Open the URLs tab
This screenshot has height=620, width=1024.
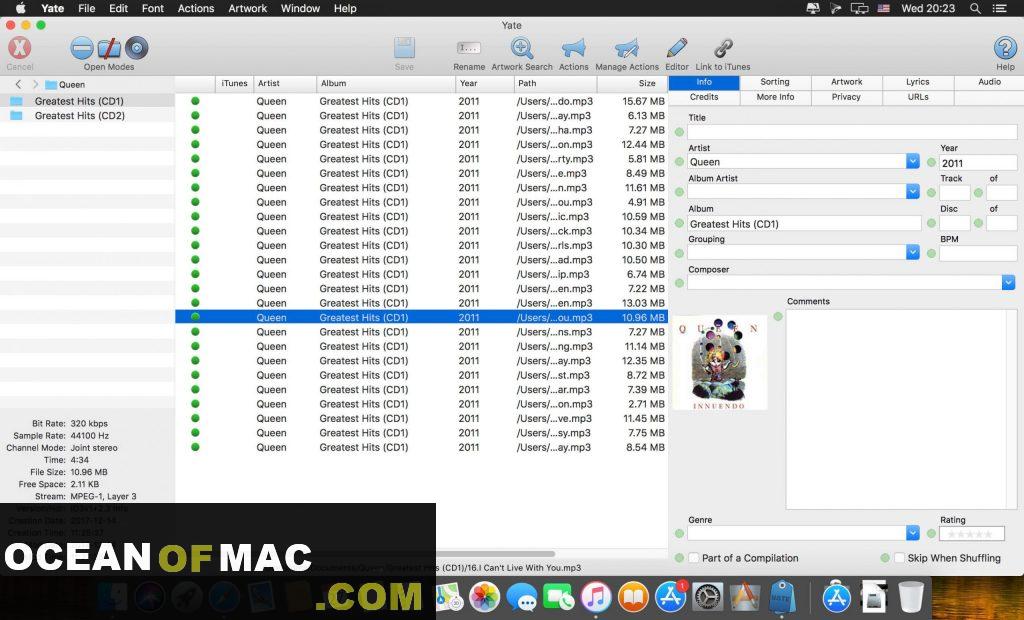click(918, 97)
